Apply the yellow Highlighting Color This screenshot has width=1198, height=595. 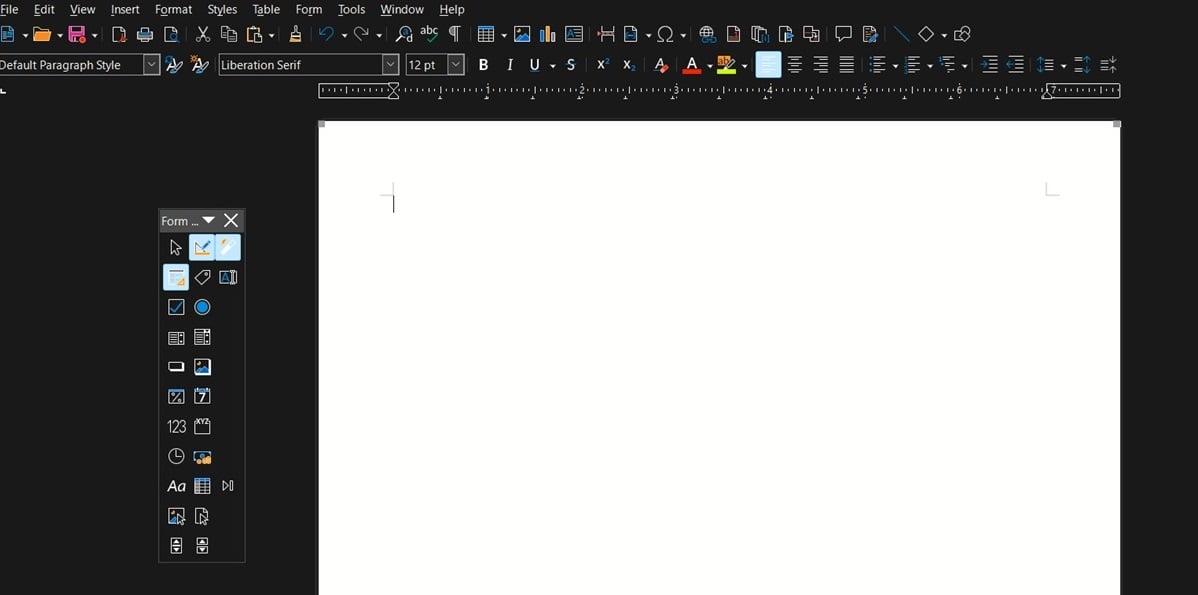[x=727, y=66]
